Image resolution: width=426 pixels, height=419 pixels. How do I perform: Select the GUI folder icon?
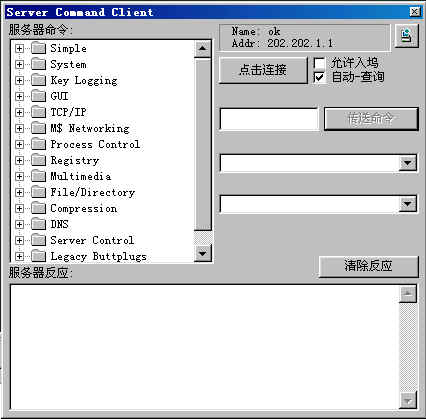(x=38, y=96)
